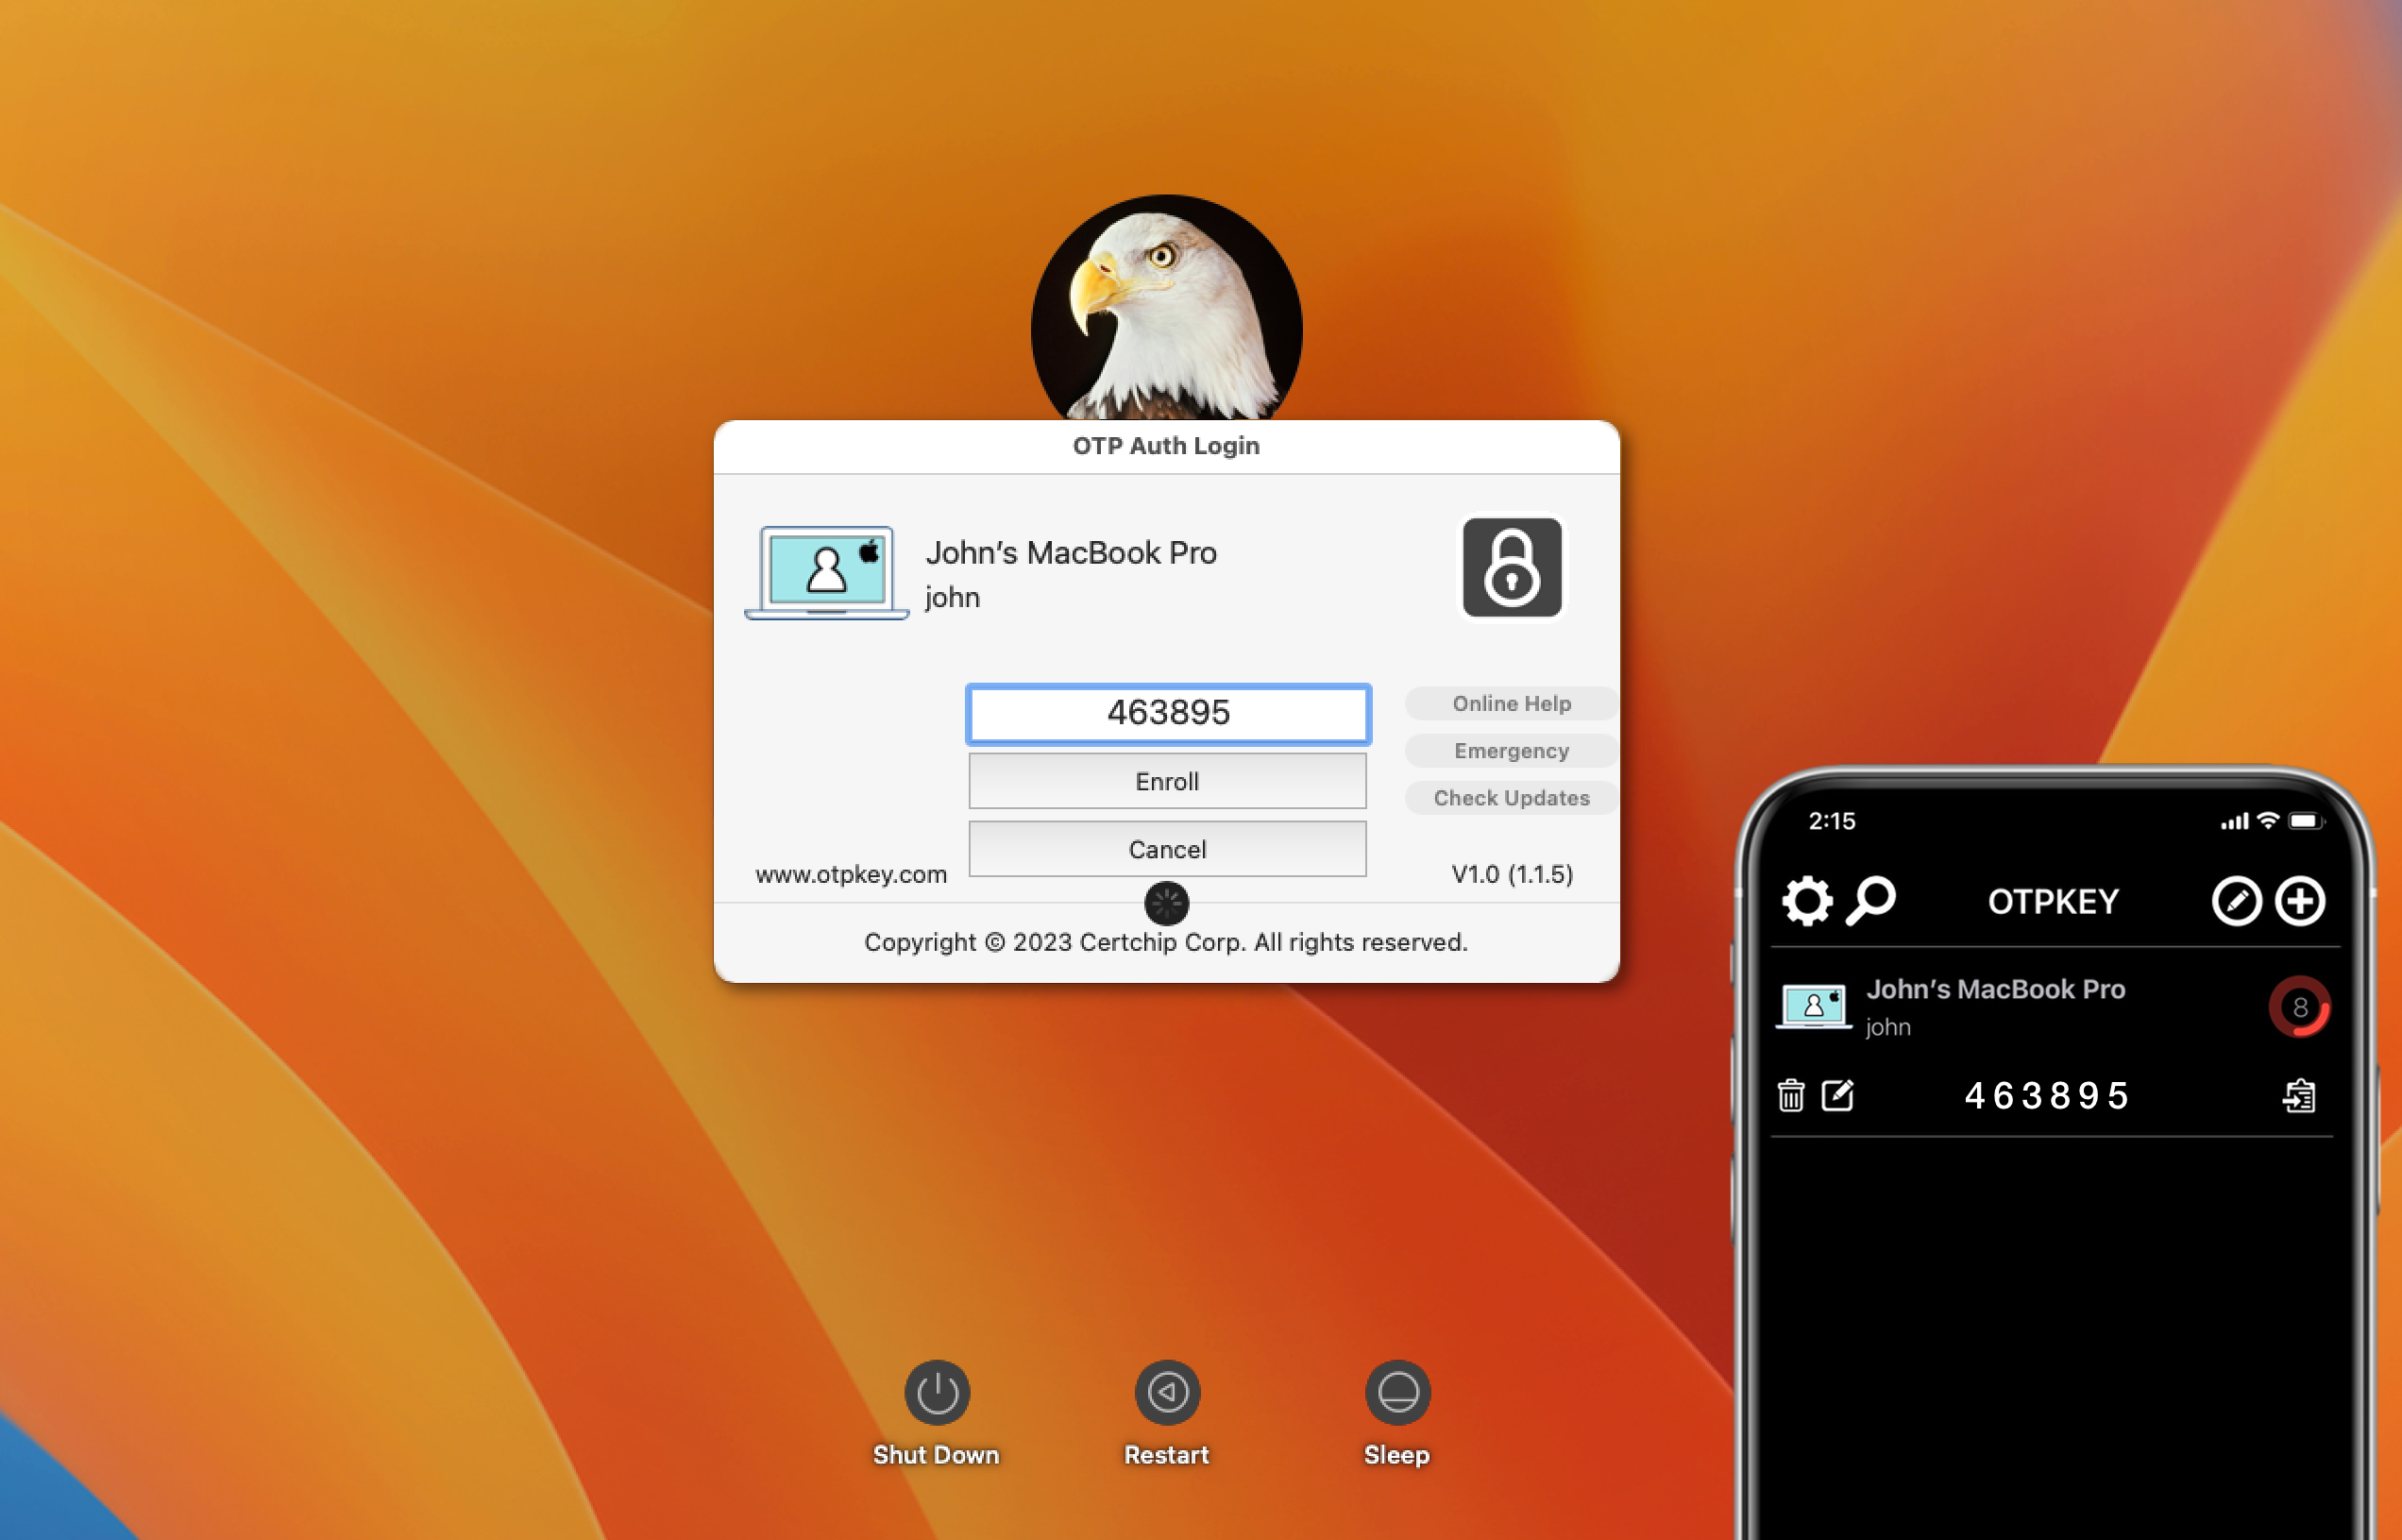Click Check Updates
The height and width of the screenshot is (1540, 2402).
coord(1511,797)
